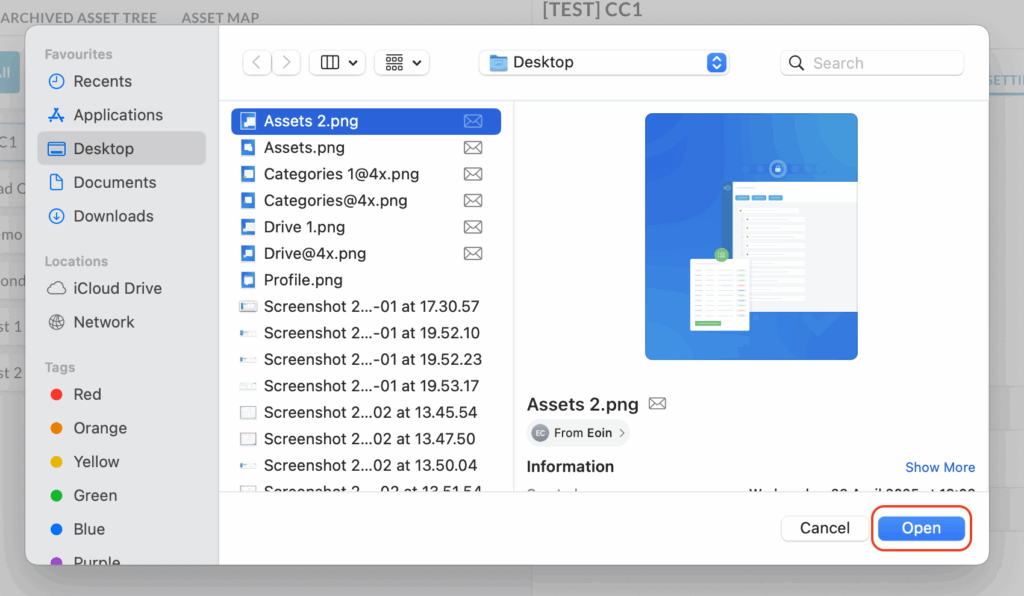Click the Show More link

point(939,467)
